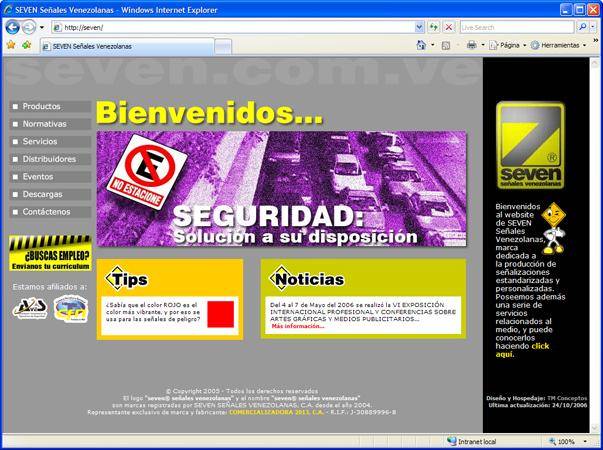Click the browser Back arrow button

(12, 27)
